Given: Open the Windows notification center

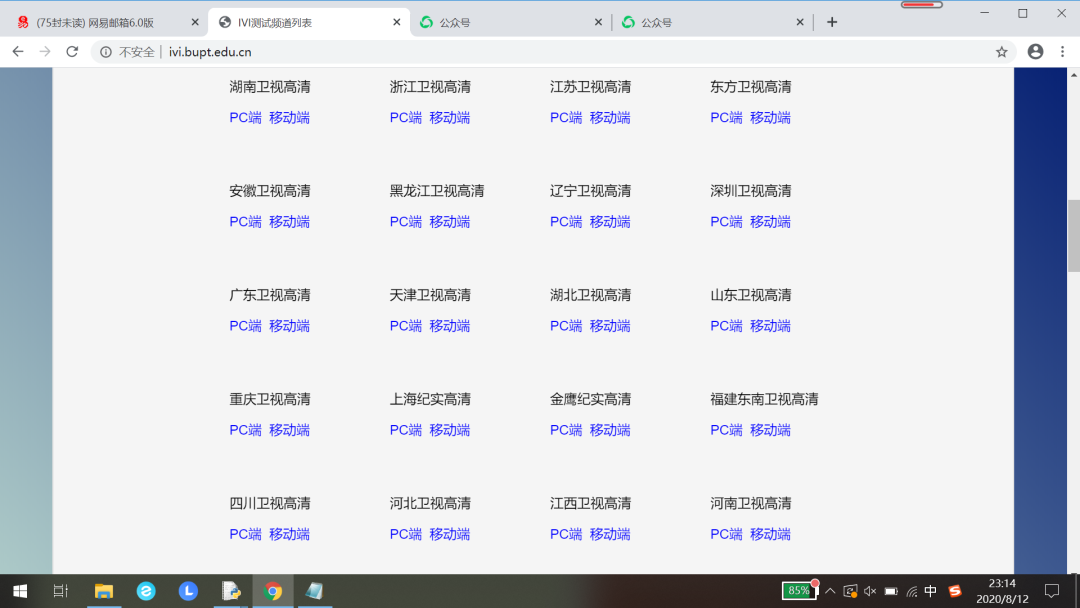Looking at the screenshot, I should [1052, 591].
